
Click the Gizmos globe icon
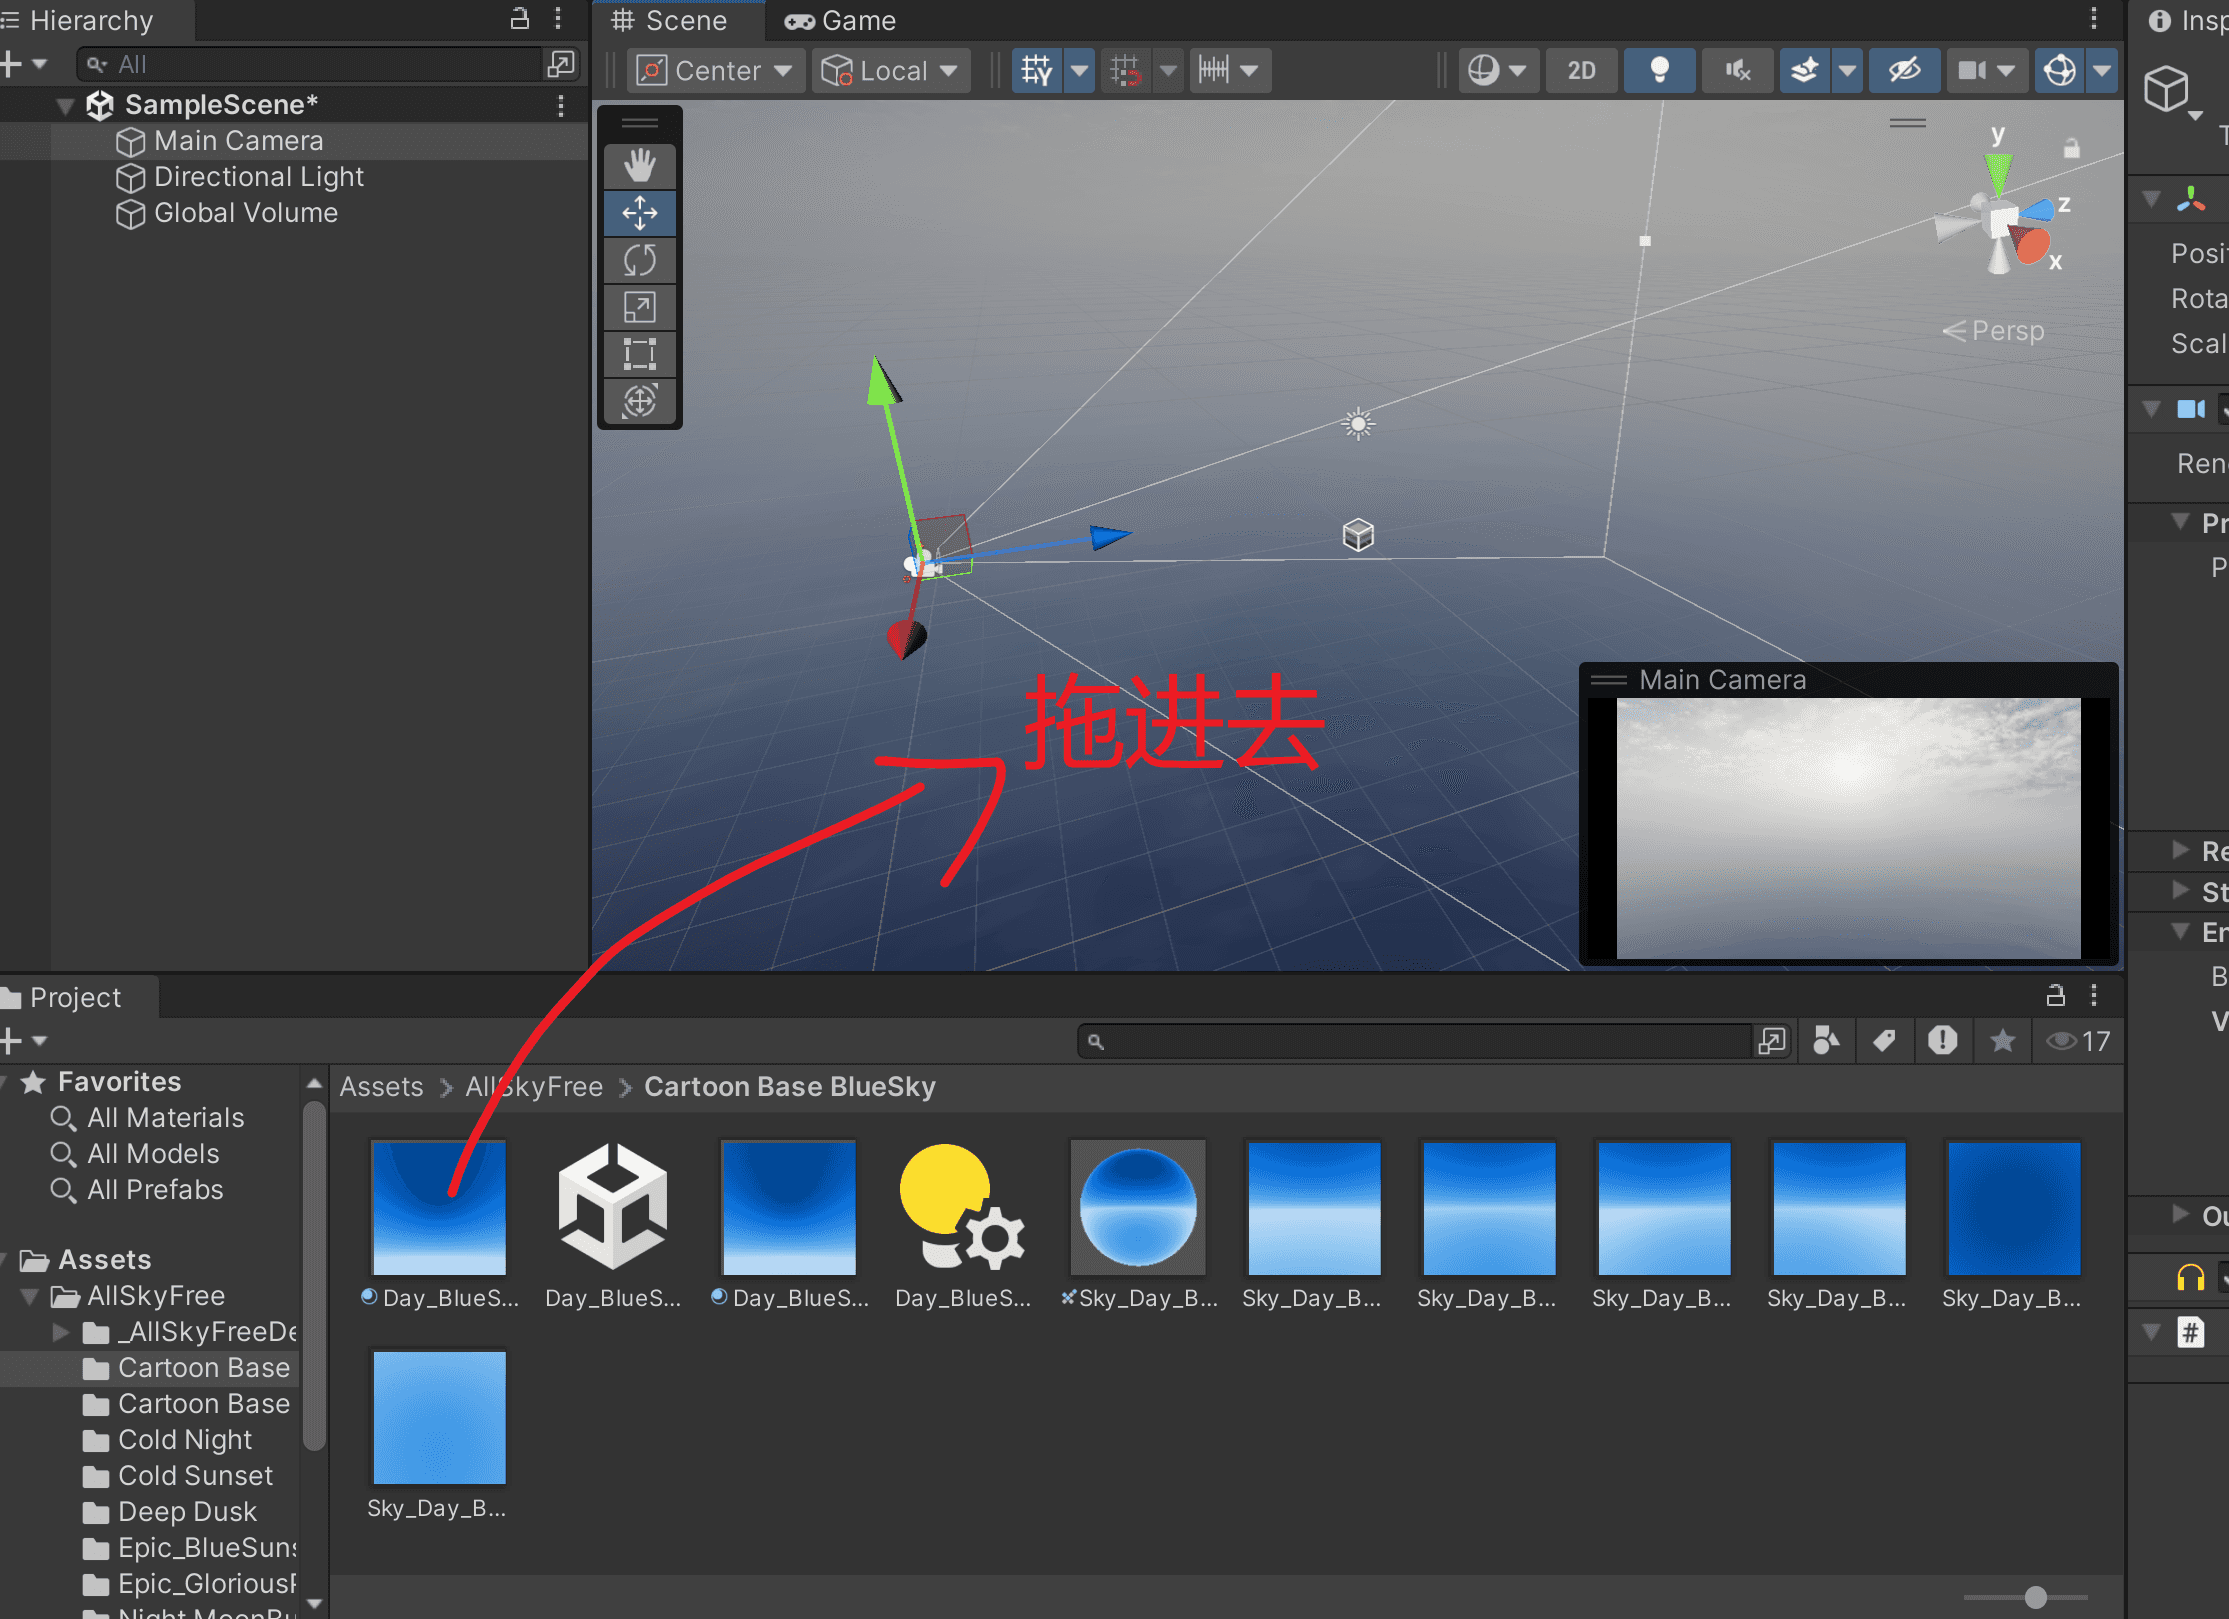coord(2060,71)
